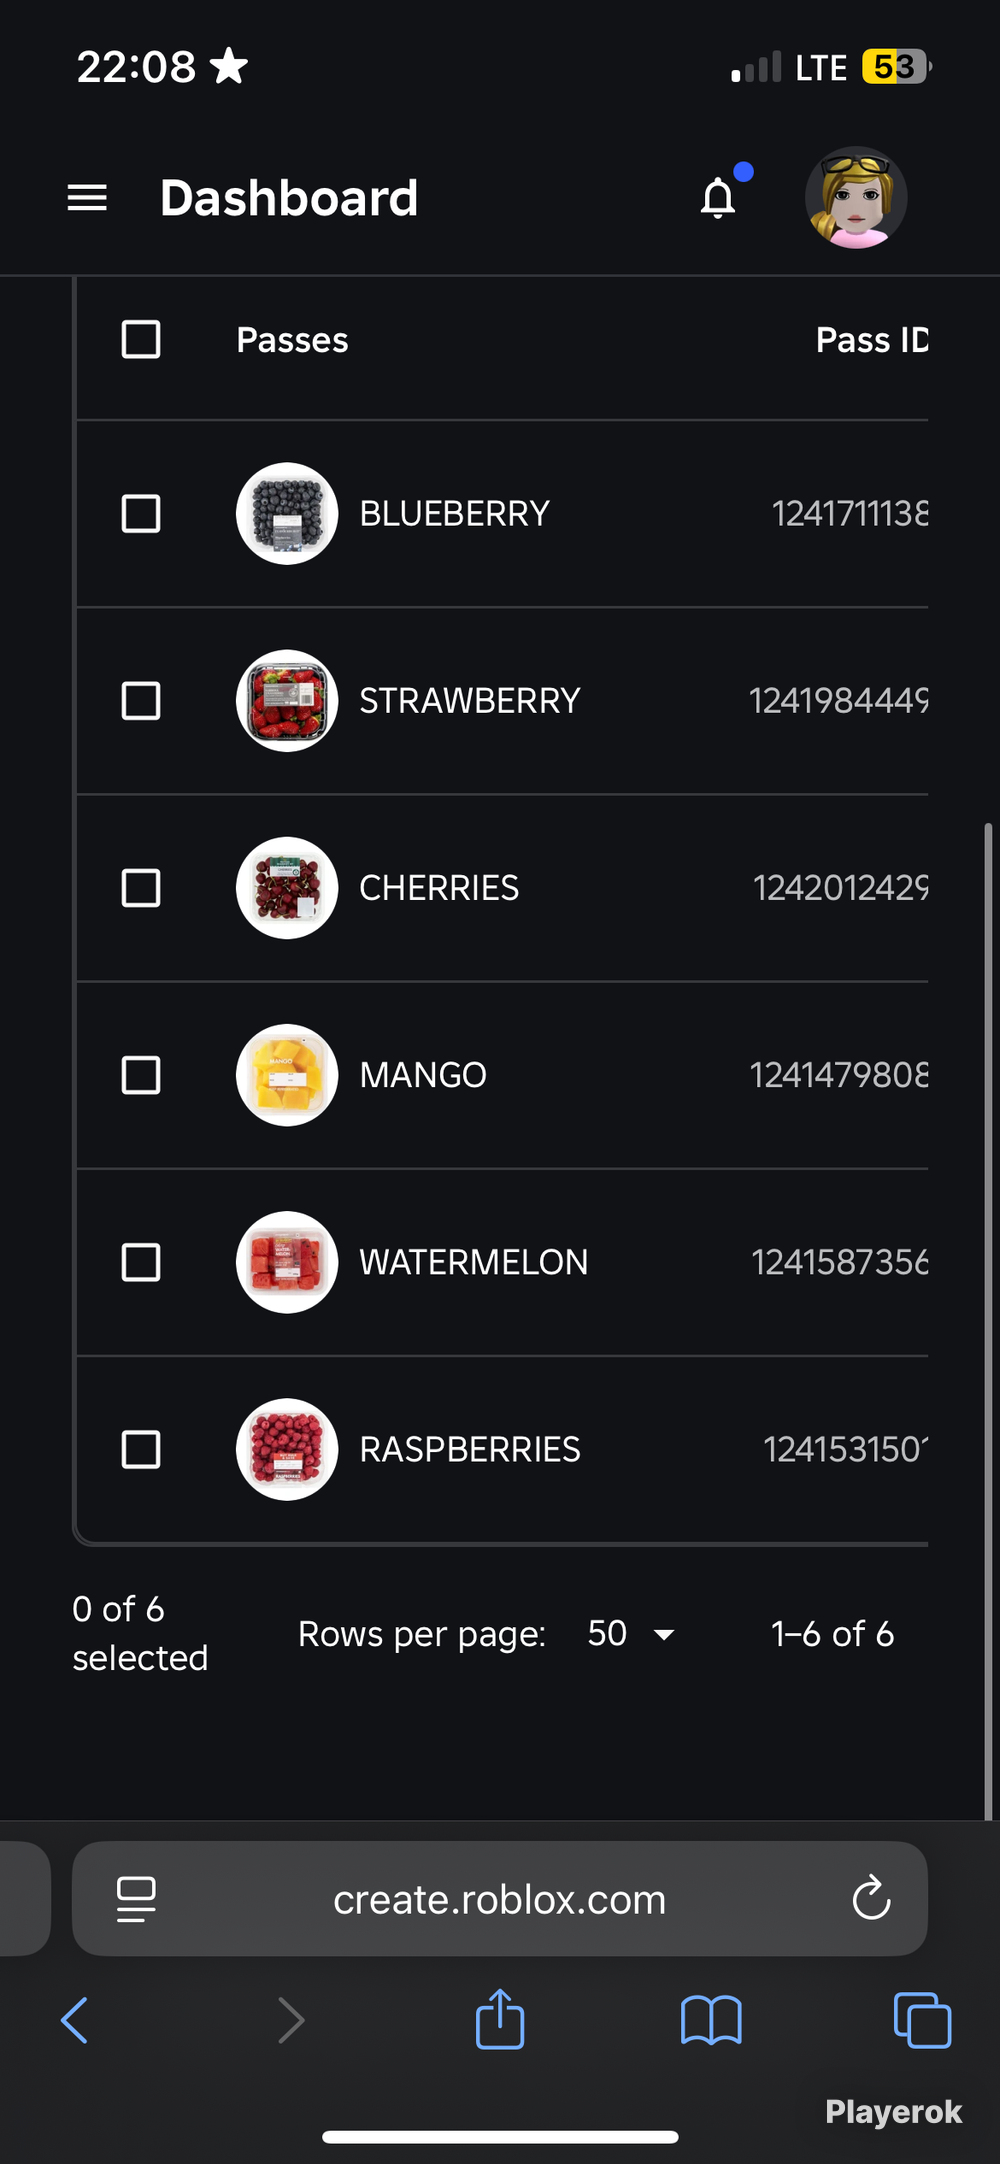Open notifications bell icon
The width and height of the screenshot is (1000, 2164).
pyautogui.click(x=718, y=197)
